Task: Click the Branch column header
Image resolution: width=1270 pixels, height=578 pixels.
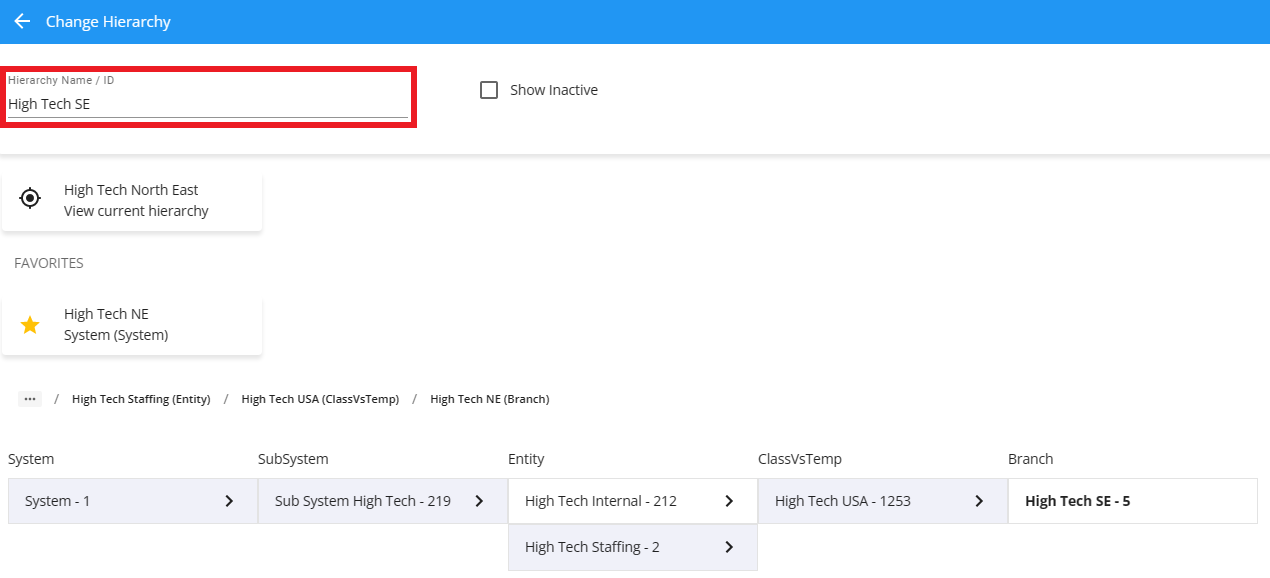Action: [1031, 459]
